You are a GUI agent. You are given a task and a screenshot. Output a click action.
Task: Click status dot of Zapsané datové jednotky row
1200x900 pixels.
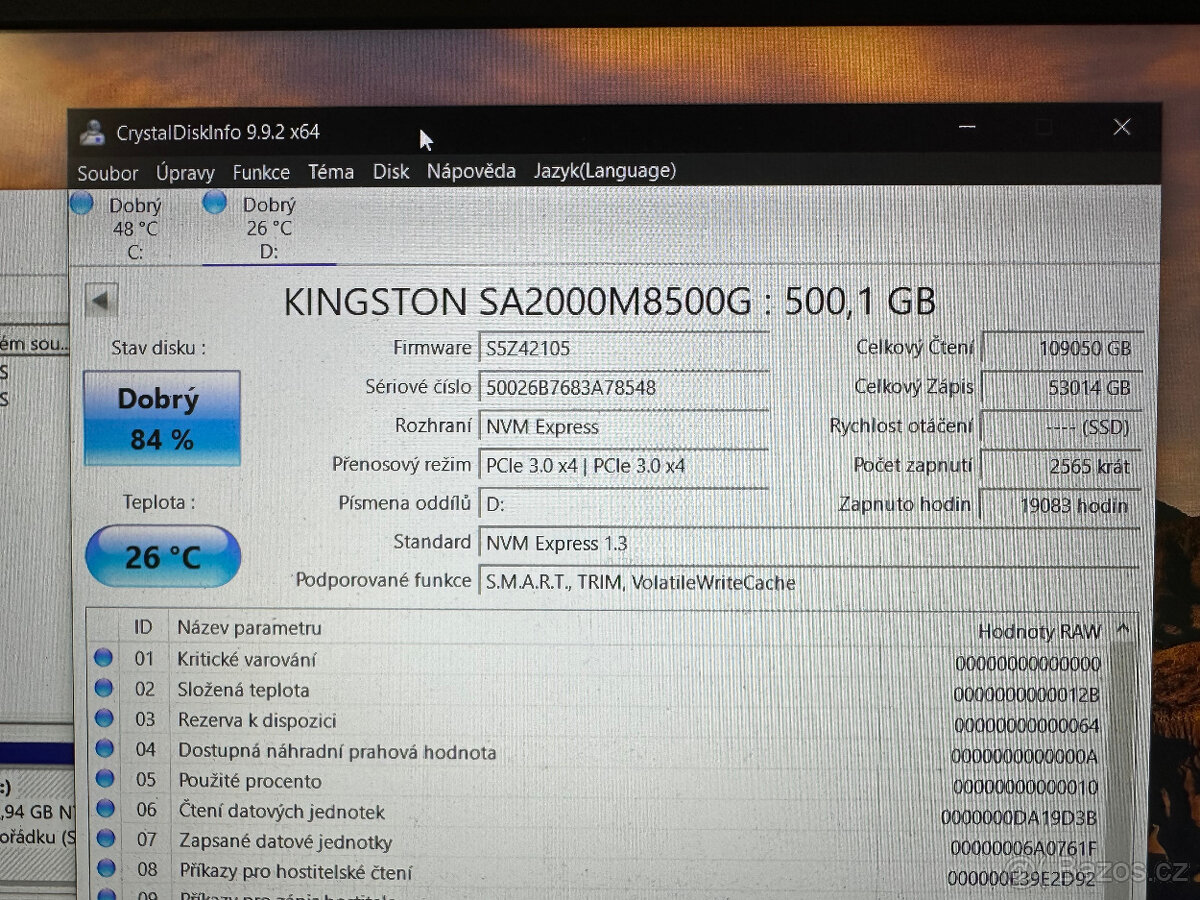[105, 838]
